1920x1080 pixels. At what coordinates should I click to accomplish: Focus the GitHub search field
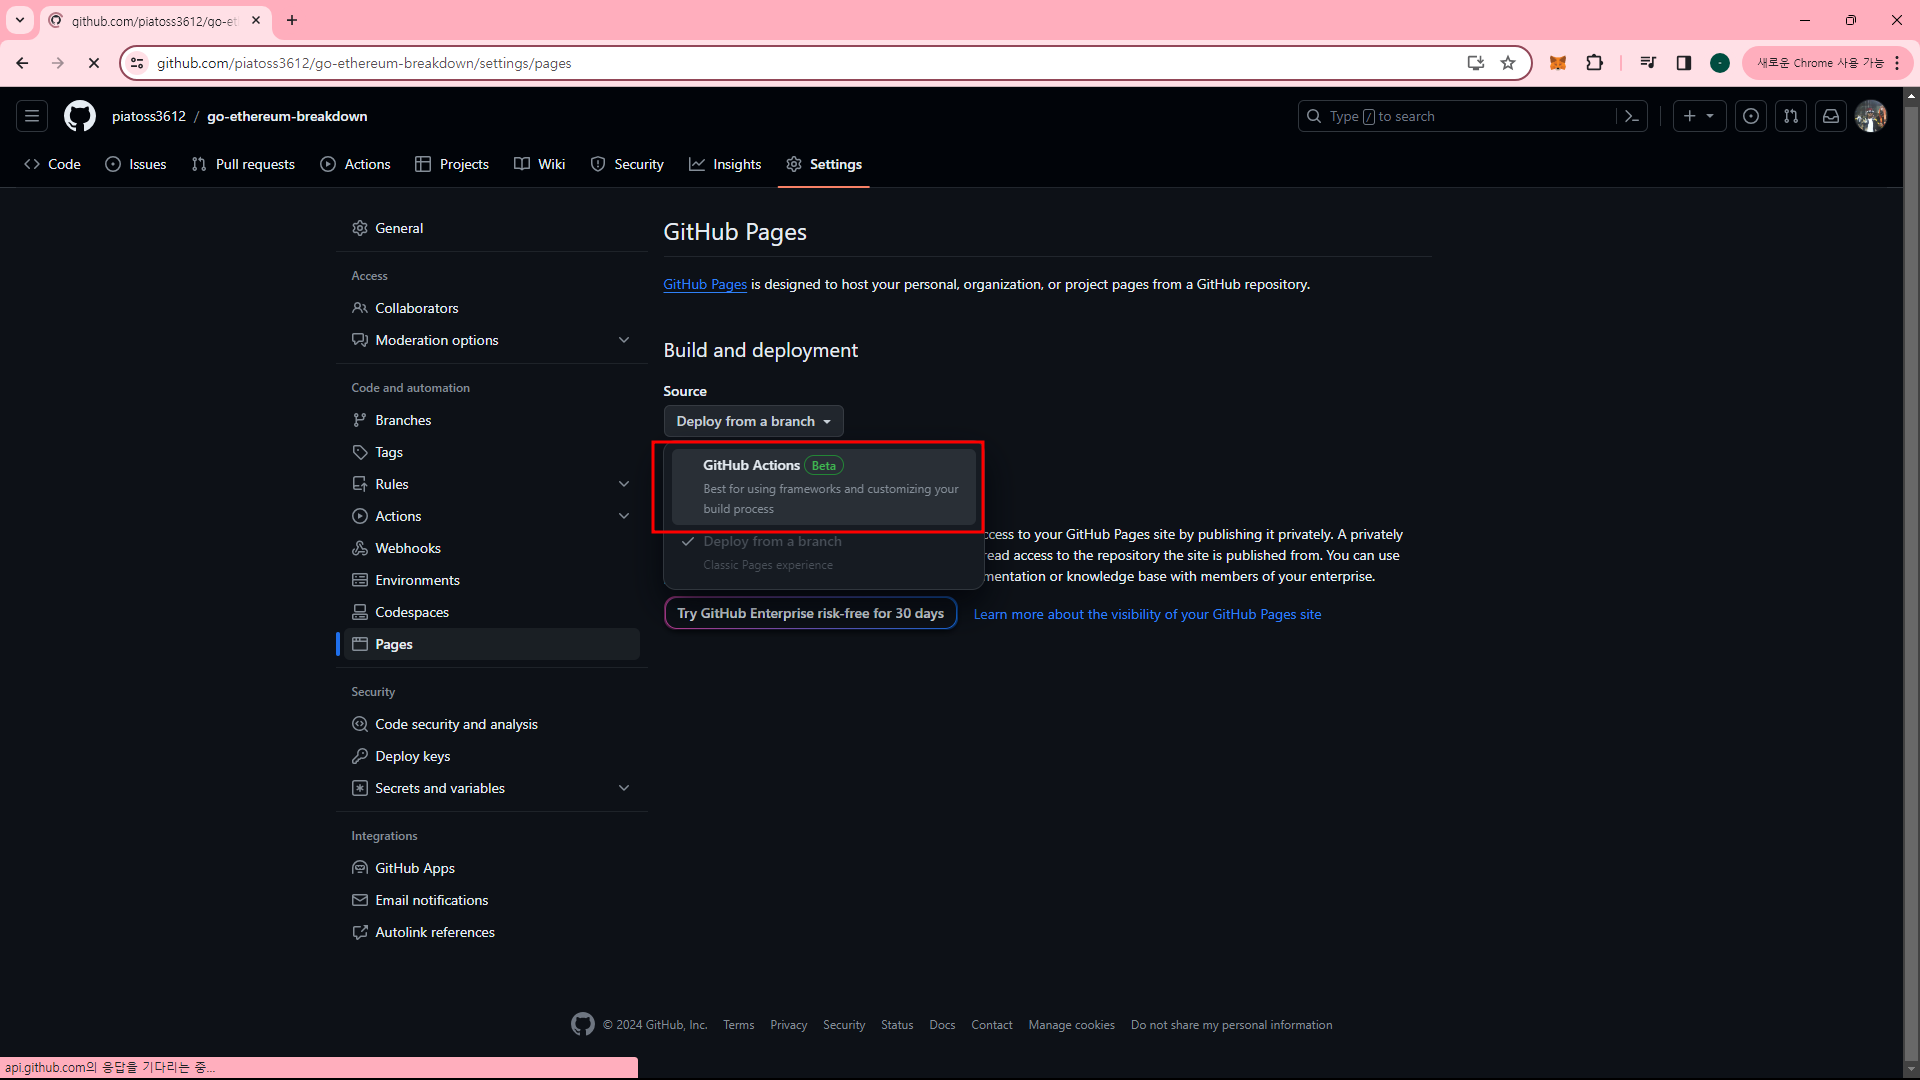[x=1458, y=116]
